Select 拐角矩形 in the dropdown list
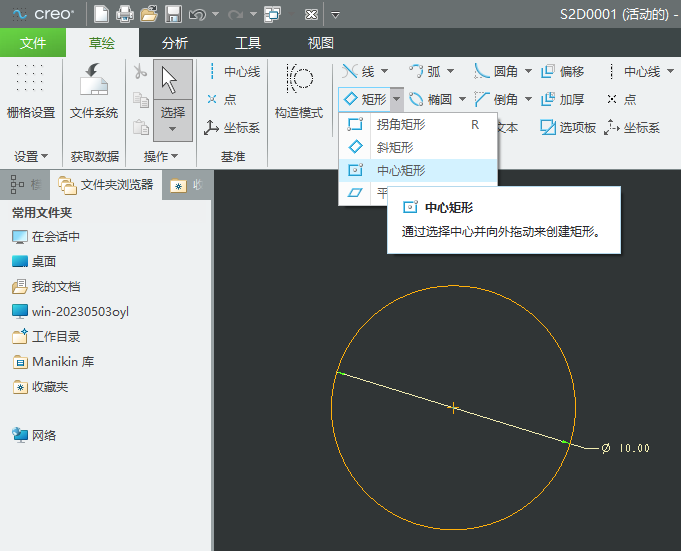This screenshot has width=681, height=551. pyautogui.click(x=400, y=125)
